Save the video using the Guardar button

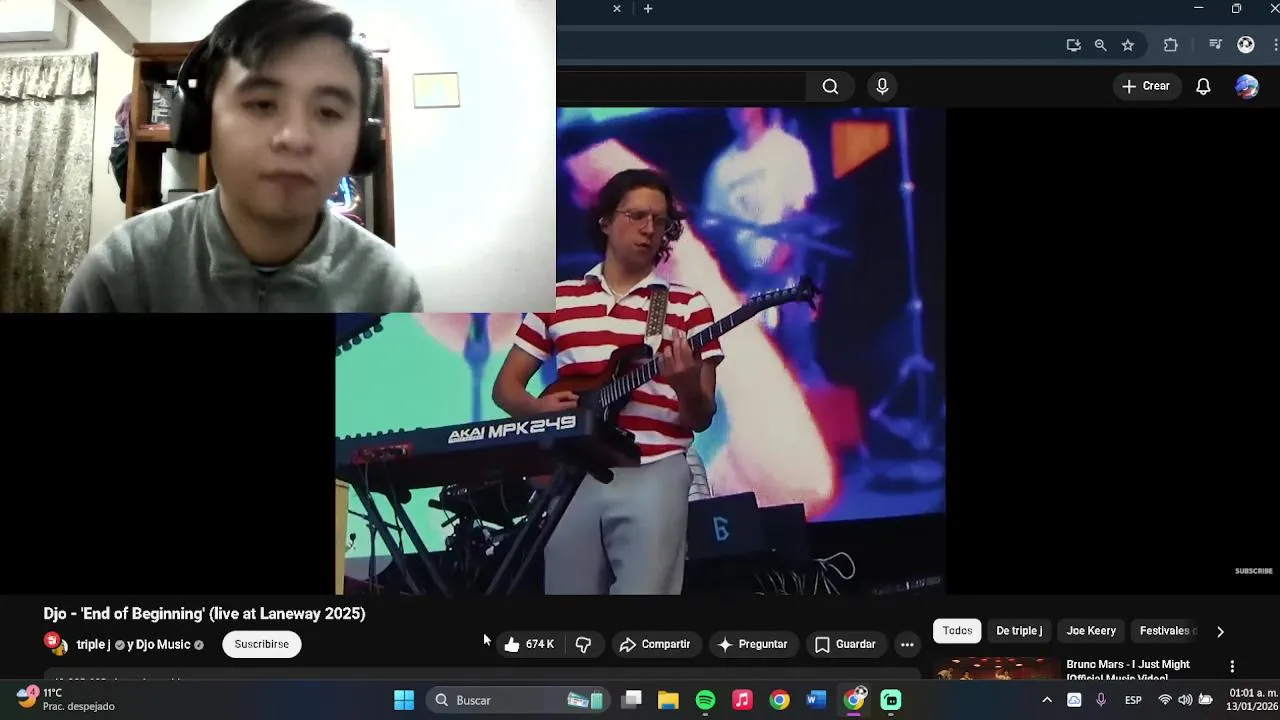pyautogui.click(x=845, y=645)
